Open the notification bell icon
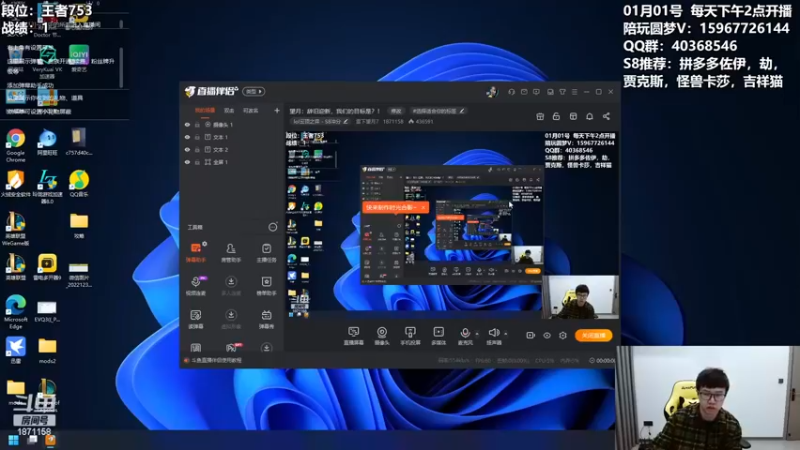Image resolution: width=800 pixels, height=450 pixels. [x=589, y=116]
